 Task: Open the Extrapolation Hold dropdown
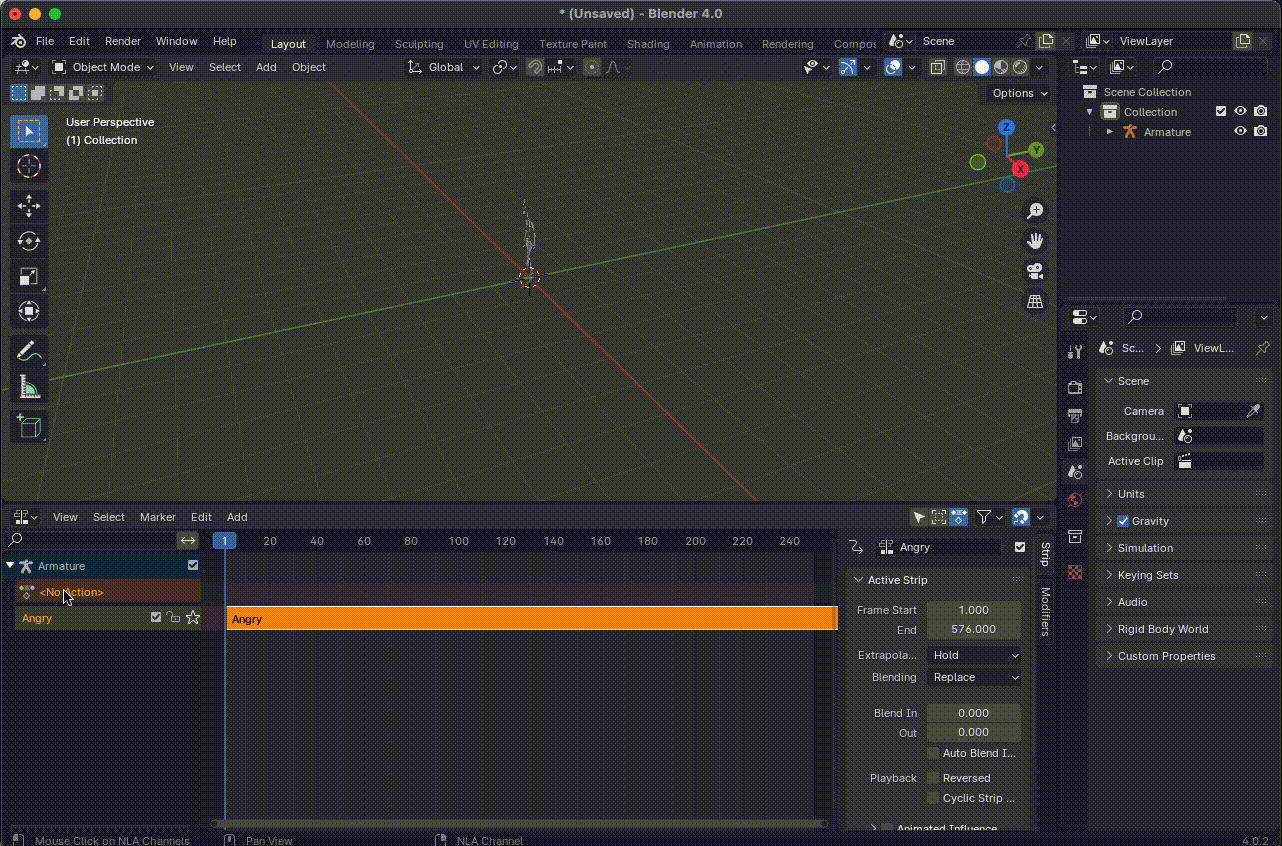974,655
